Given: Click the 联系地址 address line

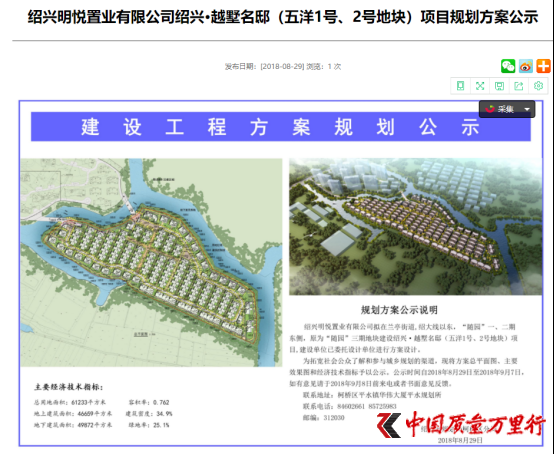Looking at the screenshot, I should point(372,395).
